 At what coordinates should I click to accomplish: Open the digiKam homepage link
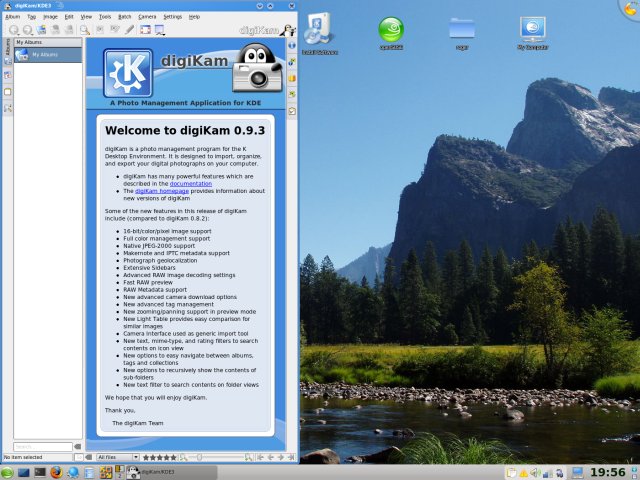158,191
